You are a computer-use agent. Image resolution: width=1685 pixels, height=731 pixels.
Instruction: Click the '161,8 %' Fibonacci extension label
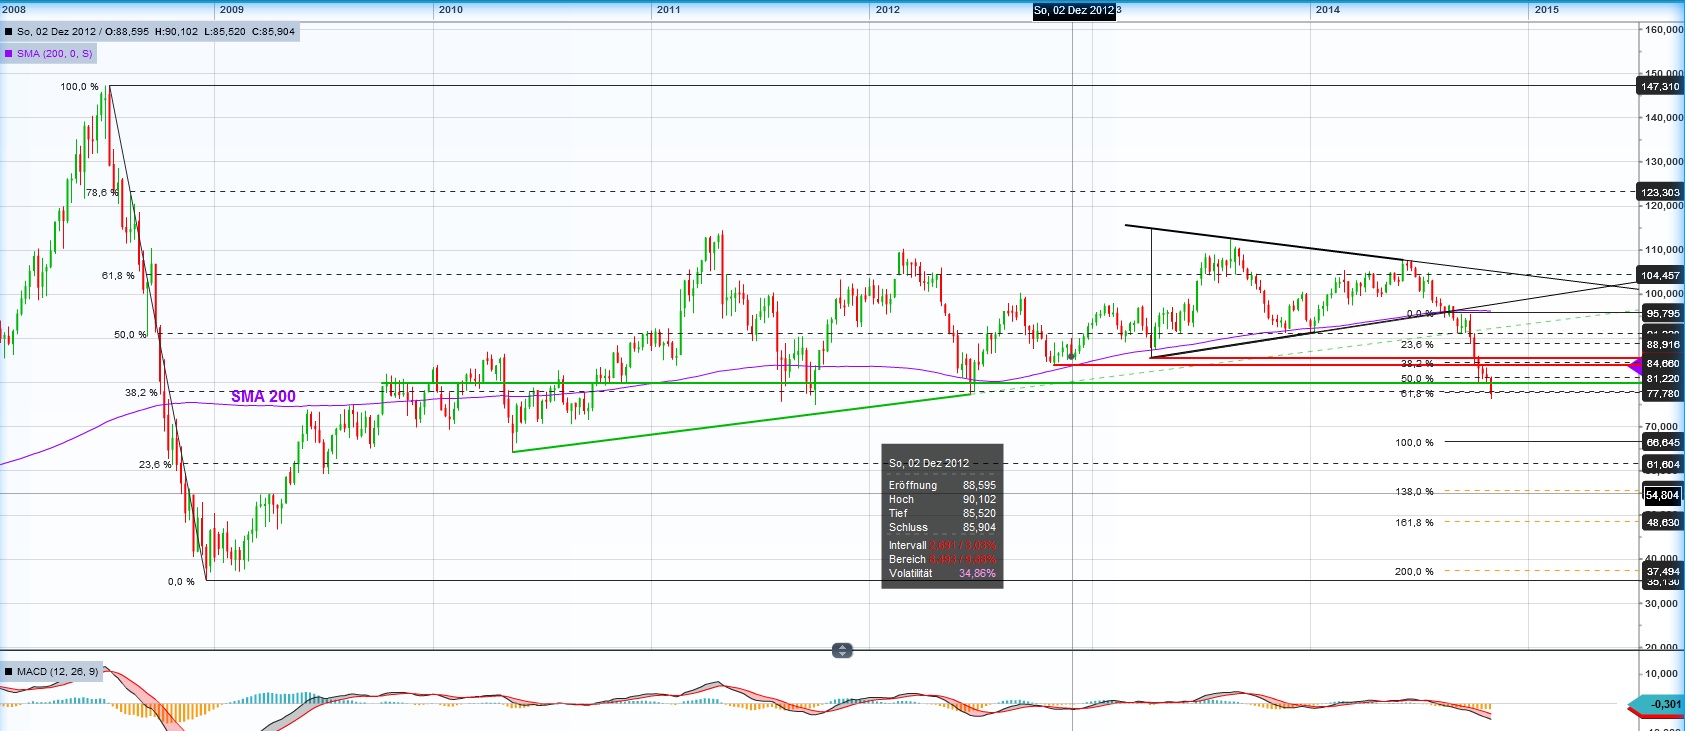1414,523
